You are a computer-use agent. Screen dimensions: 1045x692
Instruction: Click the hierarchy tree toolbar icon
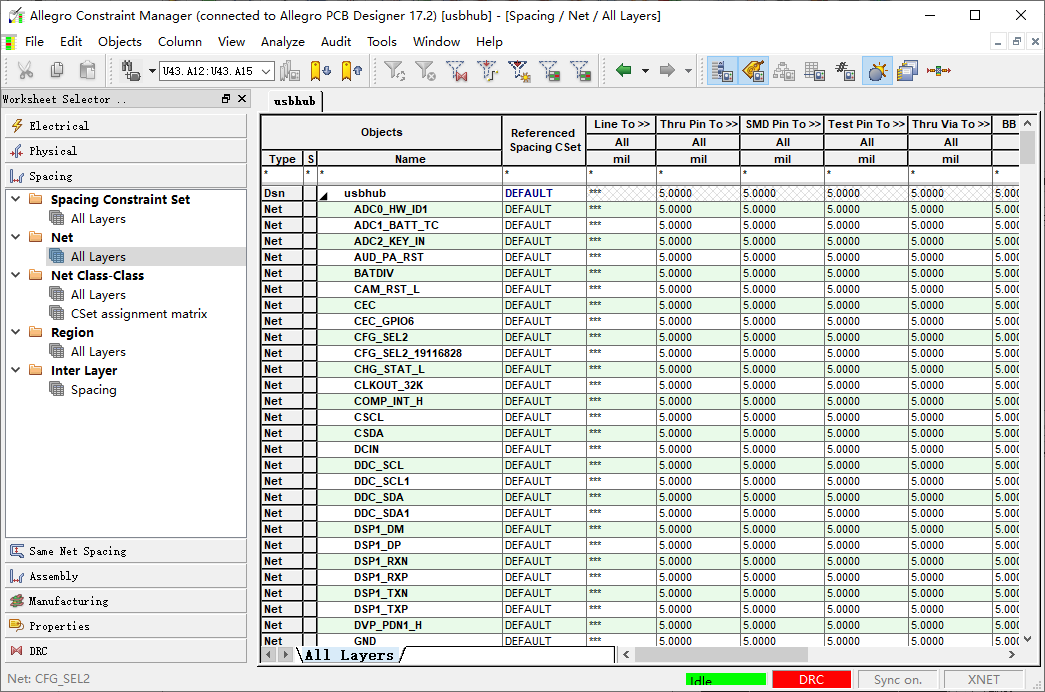click(x=784, y=71)
